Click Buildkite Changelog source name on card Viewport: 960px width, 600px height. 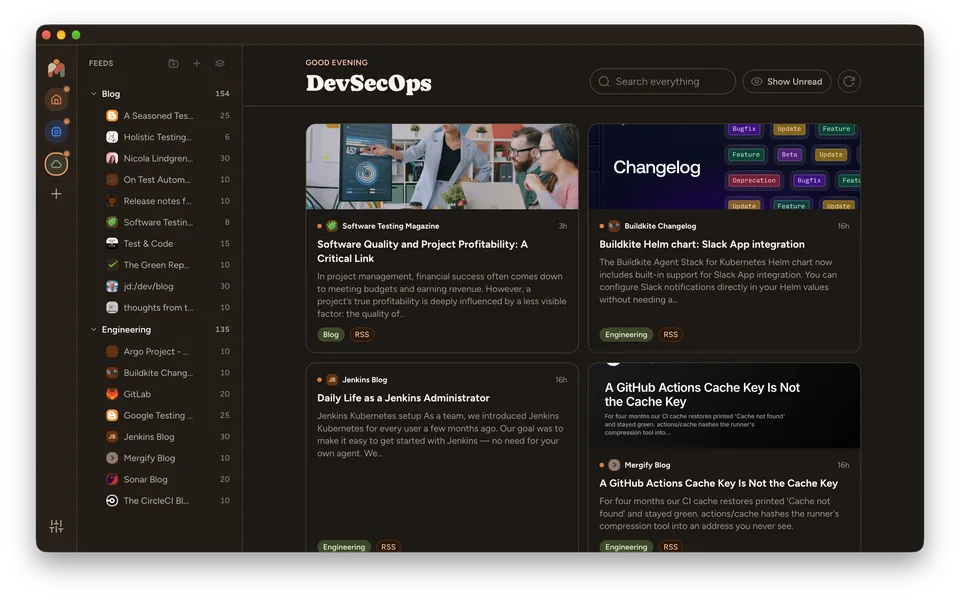660,226
